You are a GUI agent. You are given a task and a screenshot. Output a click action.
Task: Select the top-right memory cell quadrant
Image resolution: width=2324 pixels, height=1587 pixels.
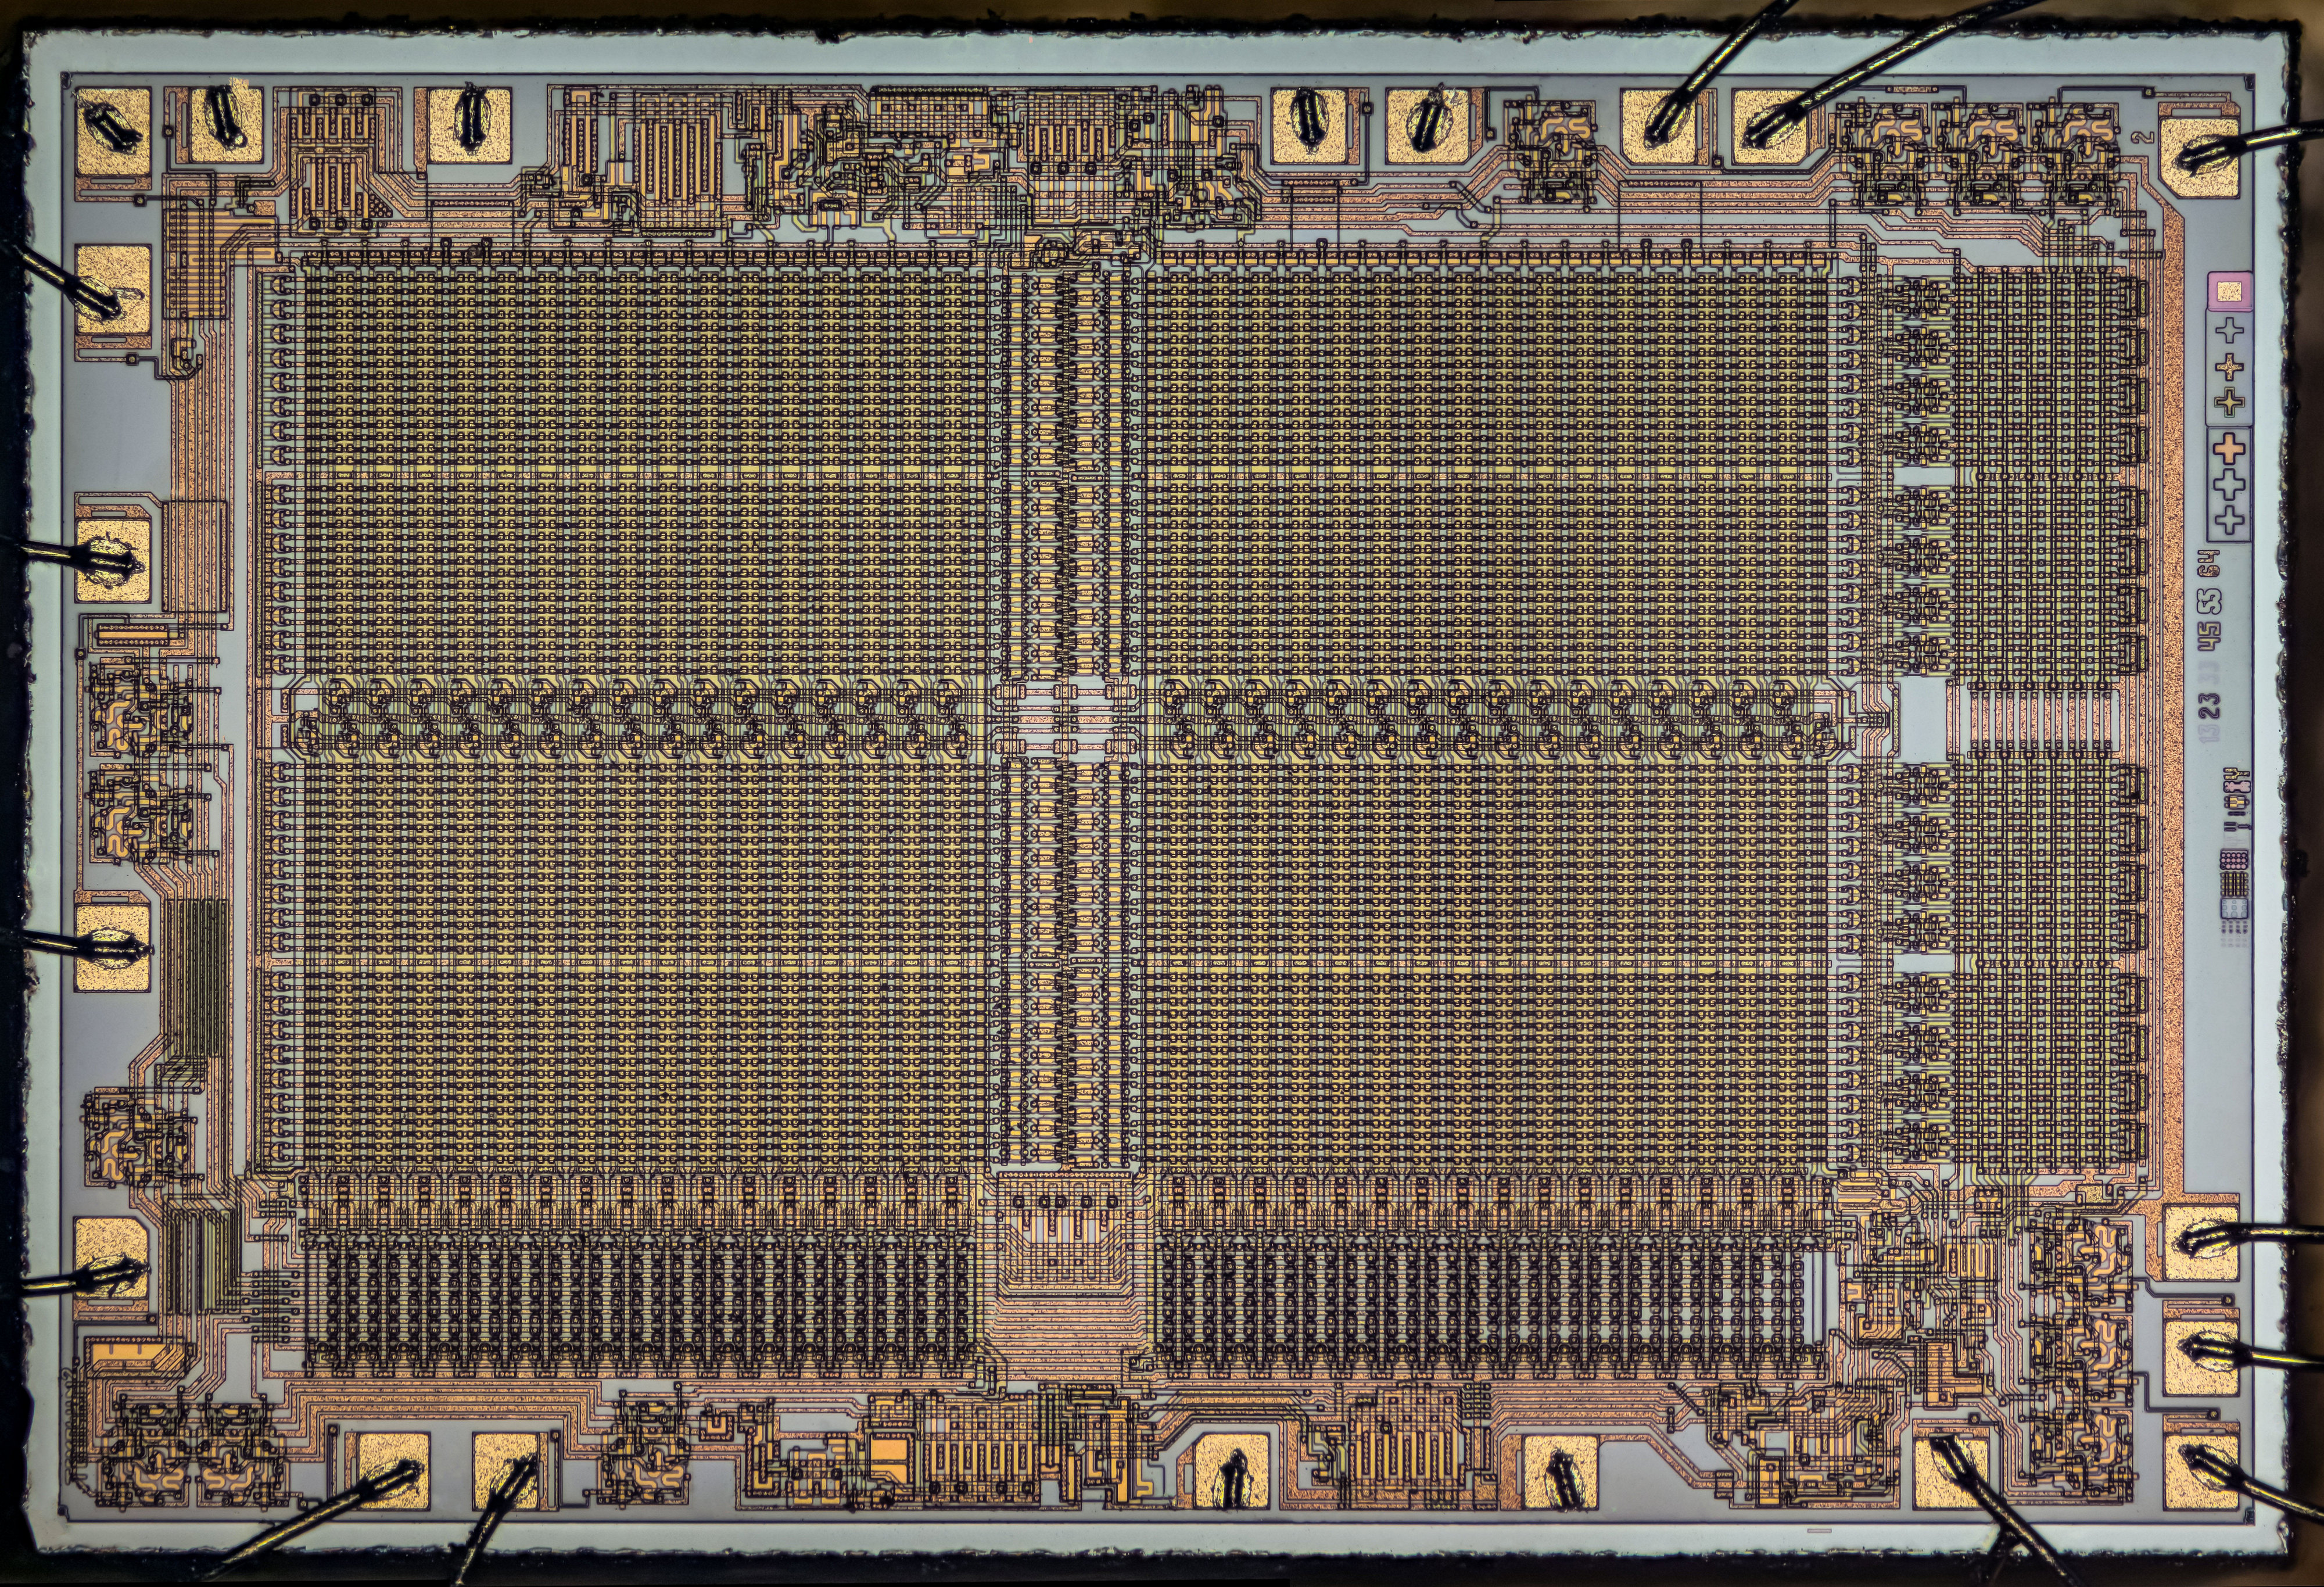(x=1490, y=465)
